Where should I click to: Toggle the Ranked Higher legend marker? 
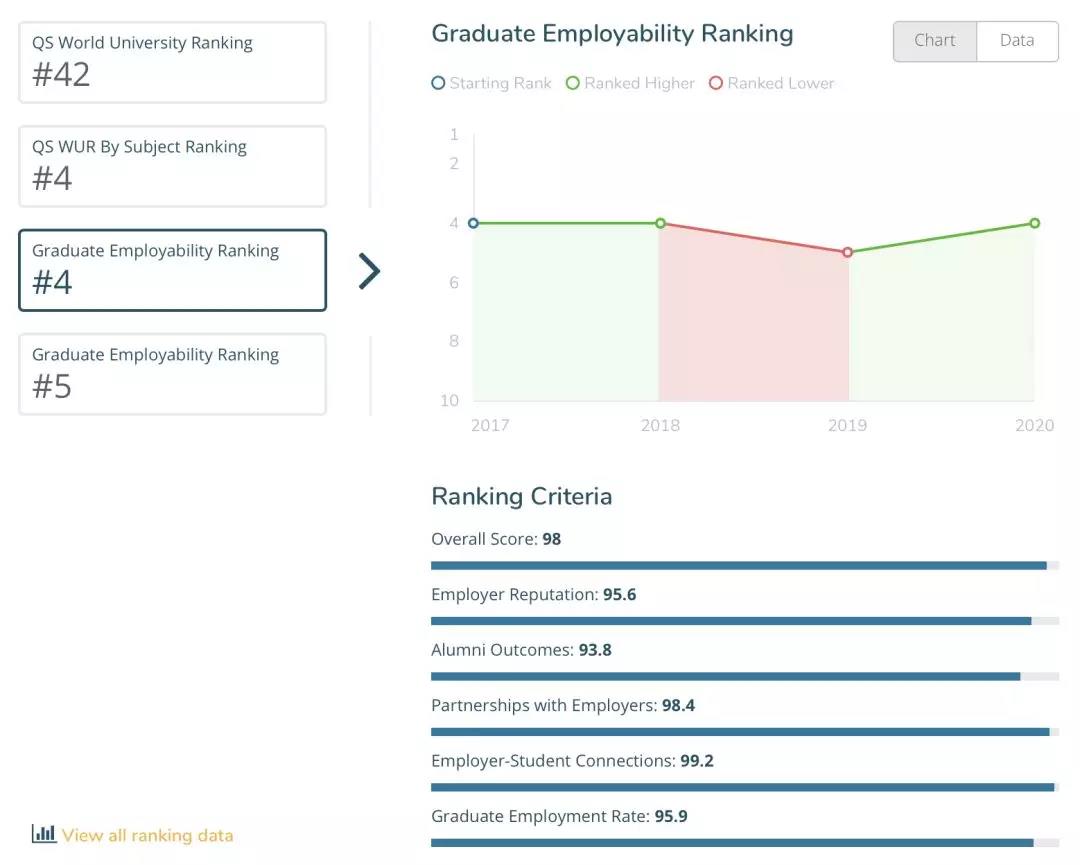(573, 83)
